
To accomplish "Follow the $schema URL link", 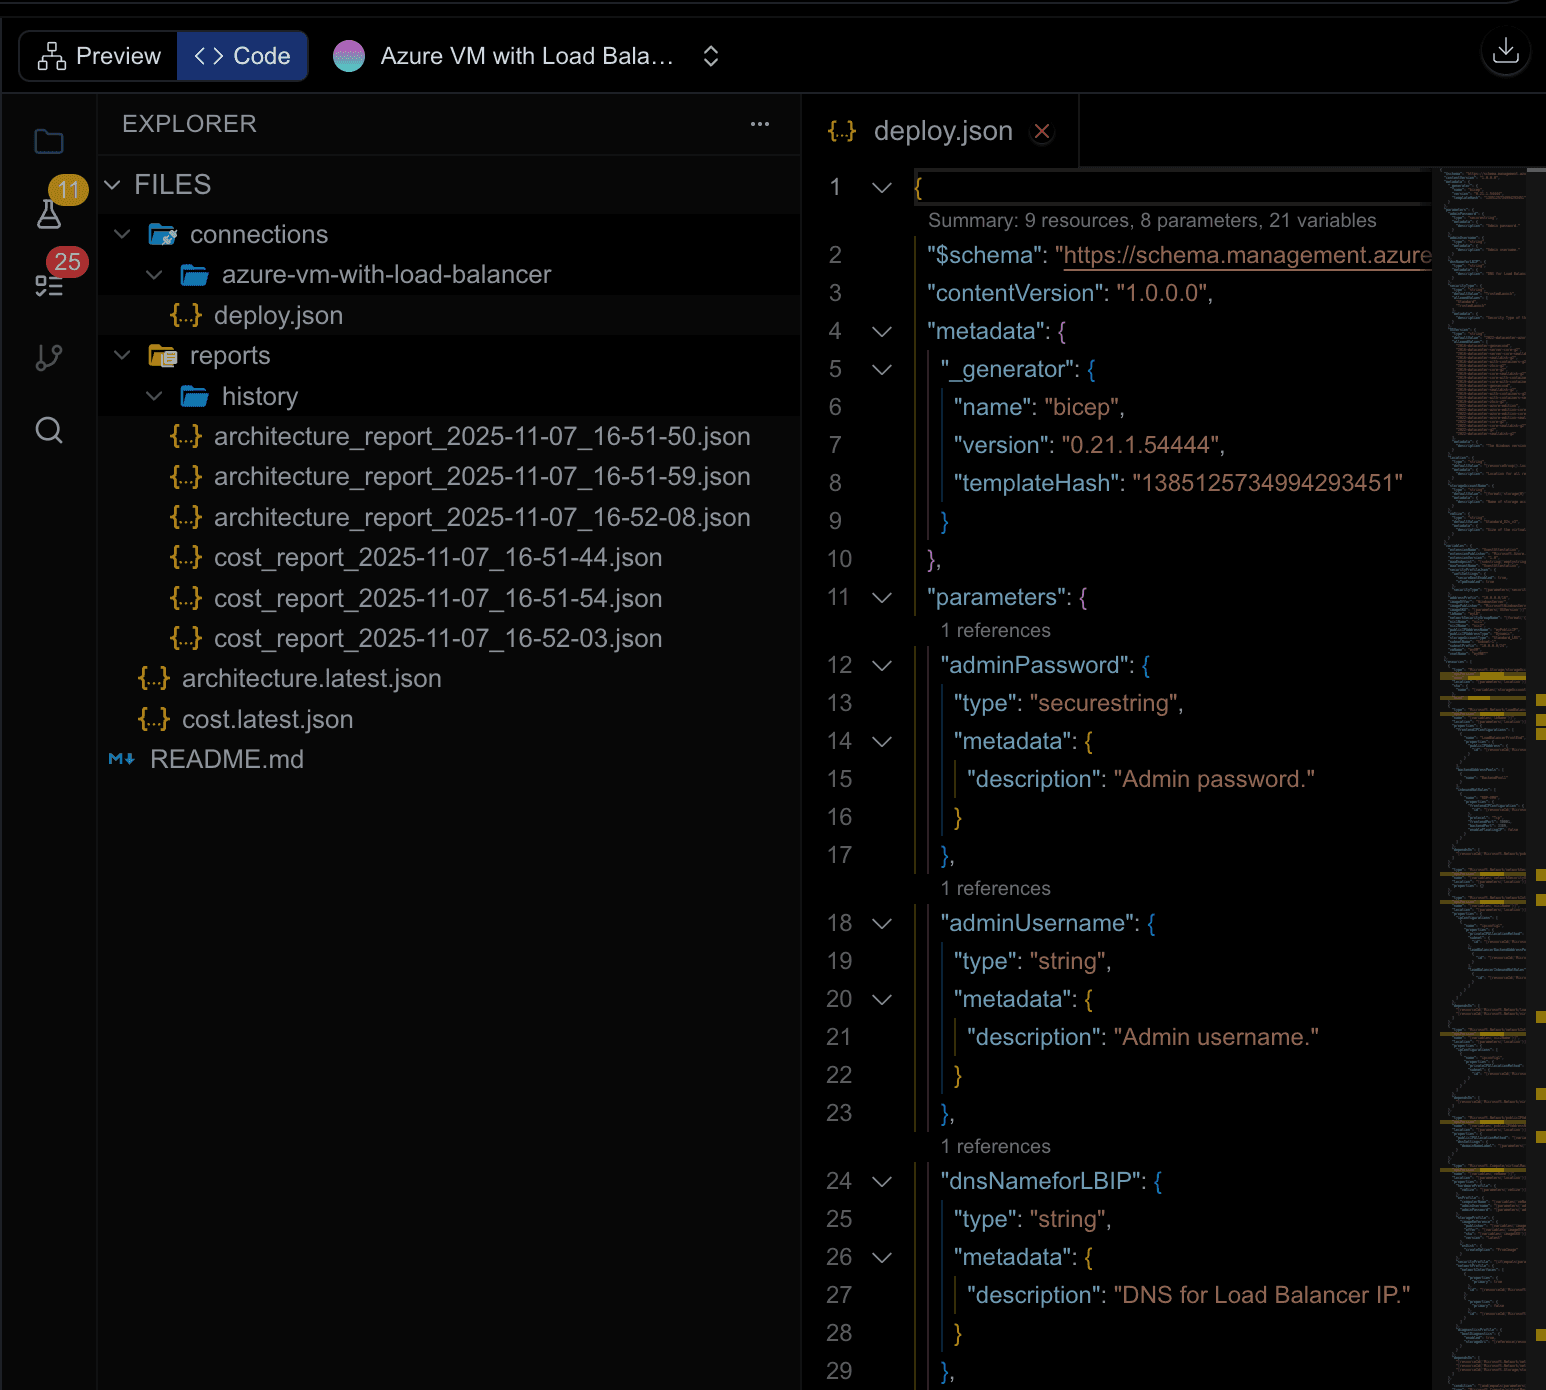I will (1247, 255).
